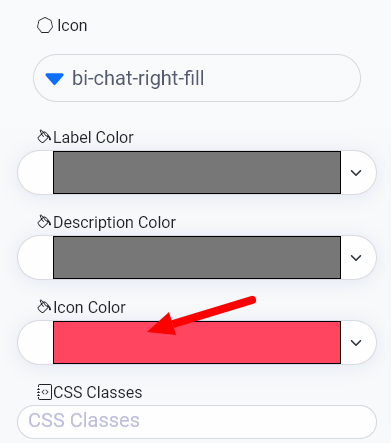Click the white left end of Label Color pill
Screen dimensions: 391x443
click(x=36, y=172)
